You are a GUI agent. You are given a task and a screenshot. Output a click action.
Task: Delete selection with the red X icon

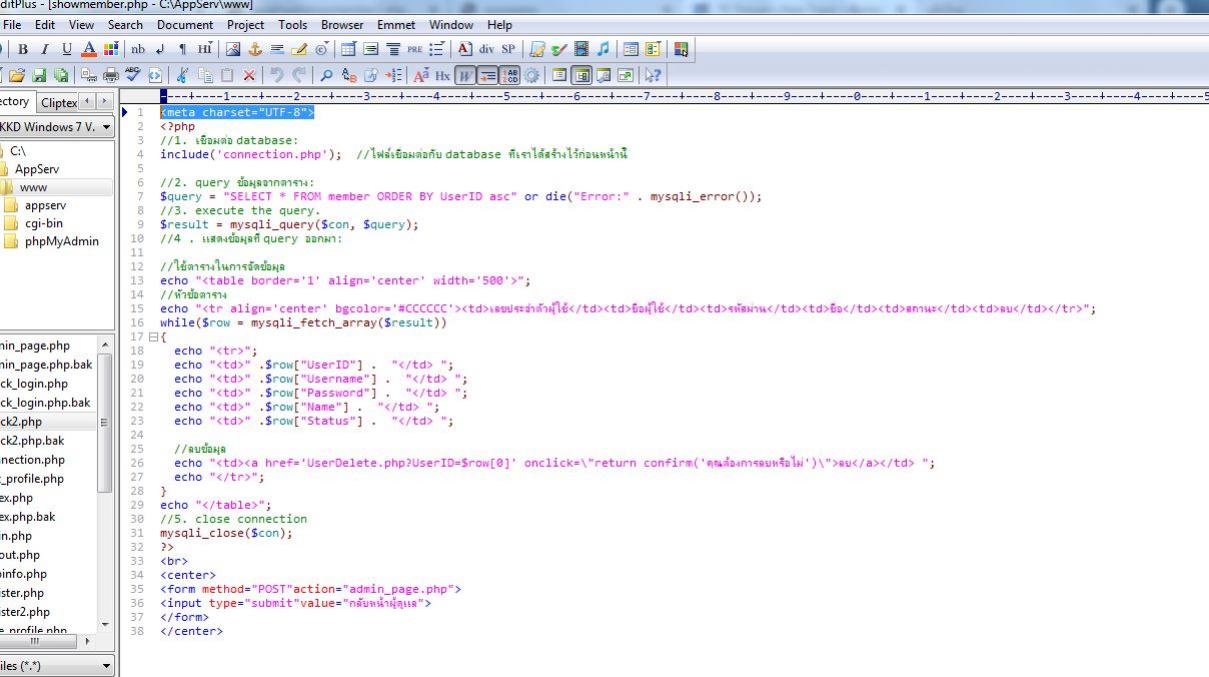point(249,75)
